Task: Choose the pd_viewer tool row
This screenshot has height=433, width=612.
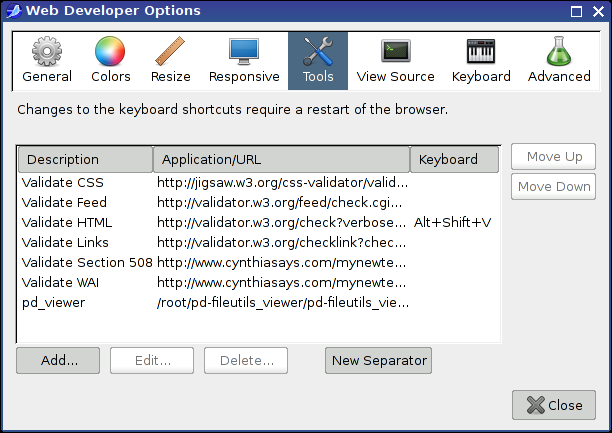Action: tap(258, 303)
